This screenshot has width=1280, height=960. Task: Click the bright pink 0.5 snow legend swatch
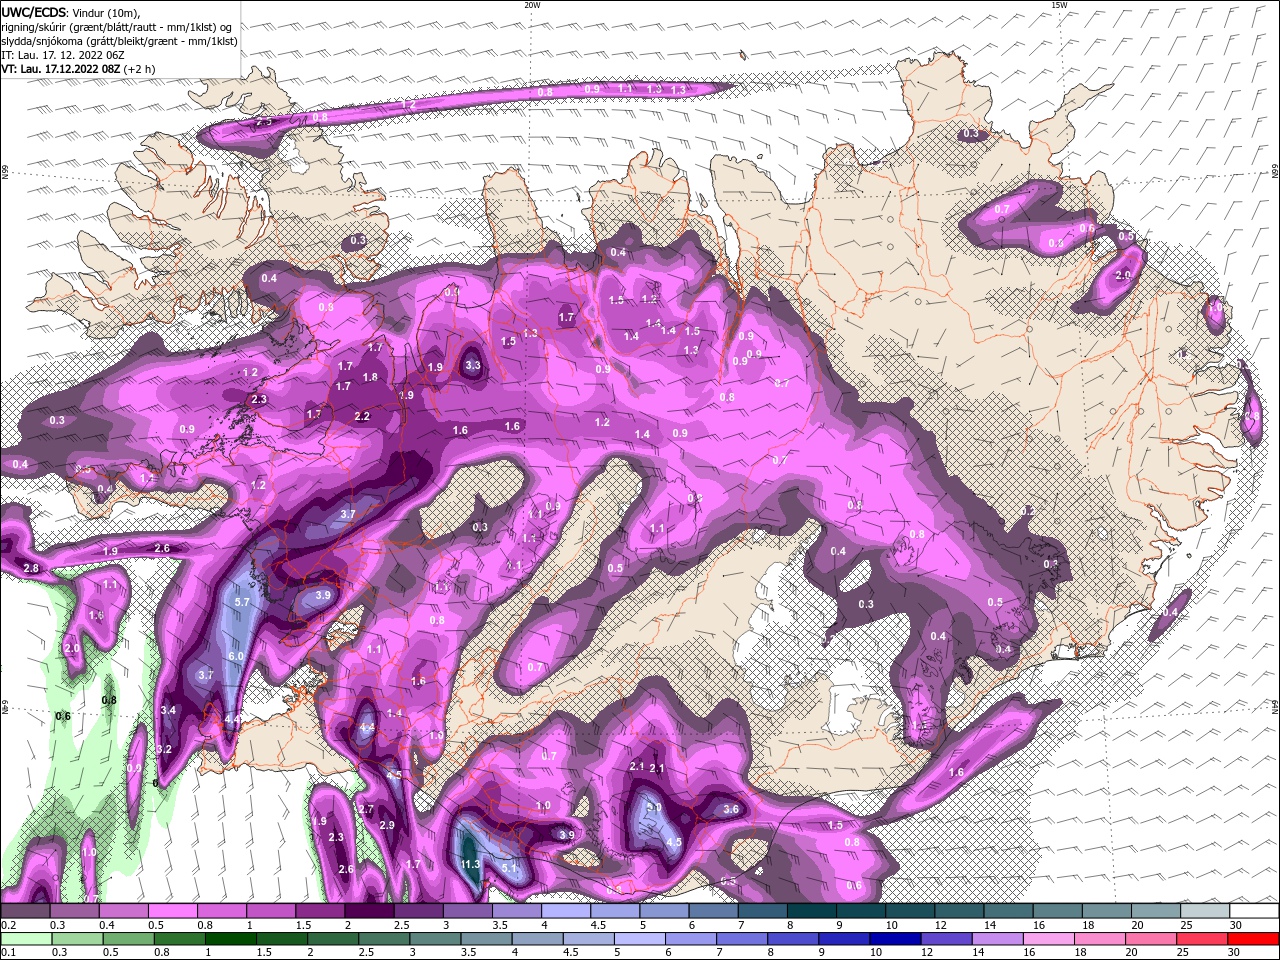coord(172,911)
